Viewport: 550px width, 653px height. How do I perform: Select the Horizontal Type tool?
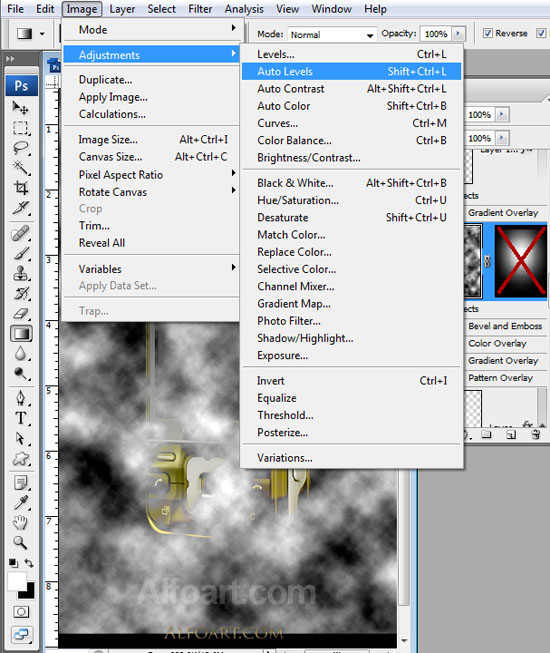[20, 418]
